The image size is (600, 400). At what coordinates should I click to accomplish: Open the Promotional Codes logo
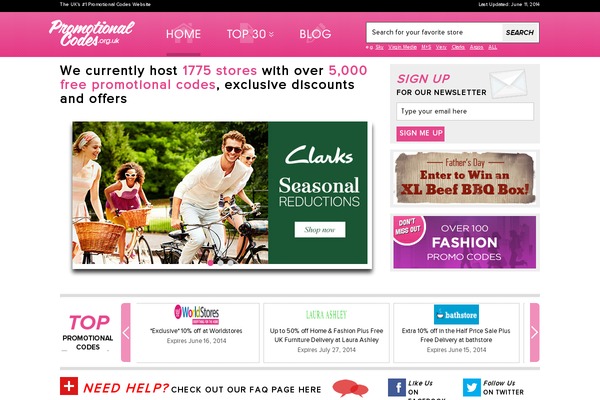(92, 33)
